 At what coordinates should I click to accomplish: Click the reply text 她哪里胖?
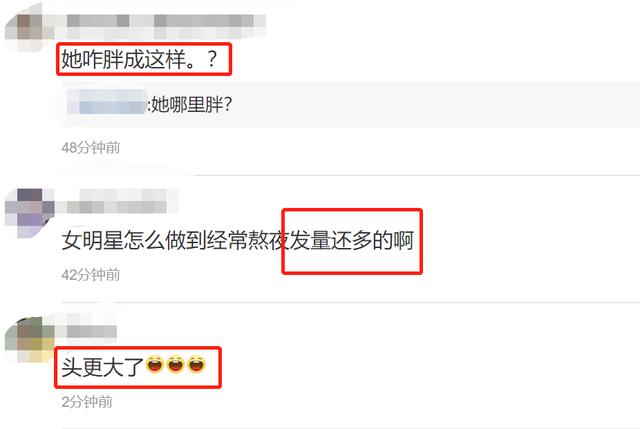click(191, 104)
